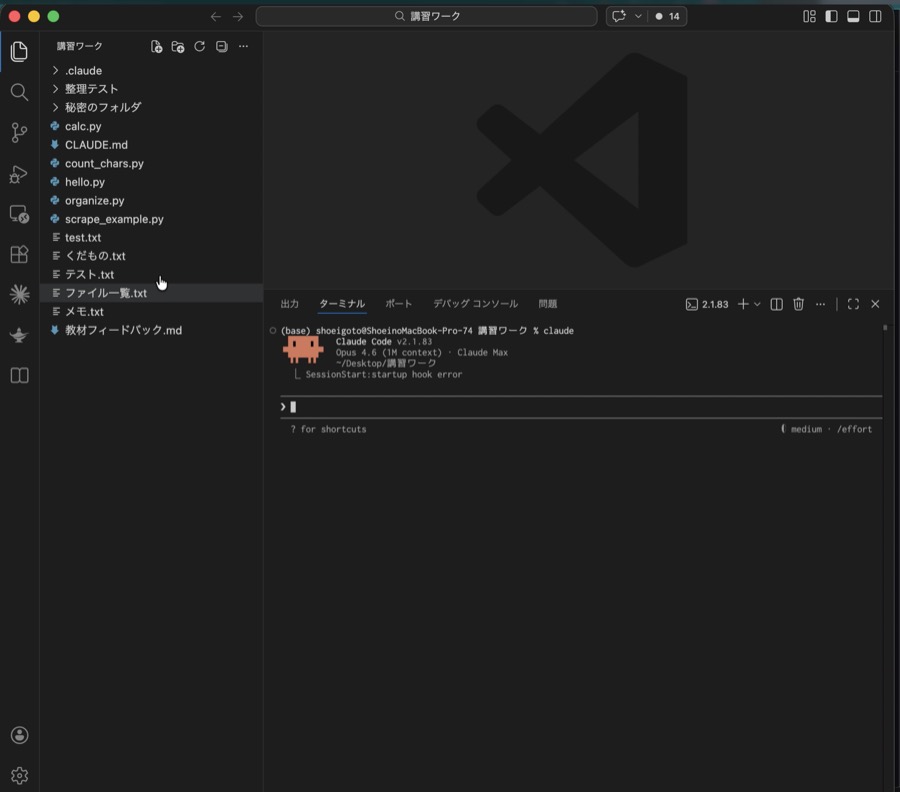Open the status indicator showing 14
900x792 pixels.
(x=668, y=16)
